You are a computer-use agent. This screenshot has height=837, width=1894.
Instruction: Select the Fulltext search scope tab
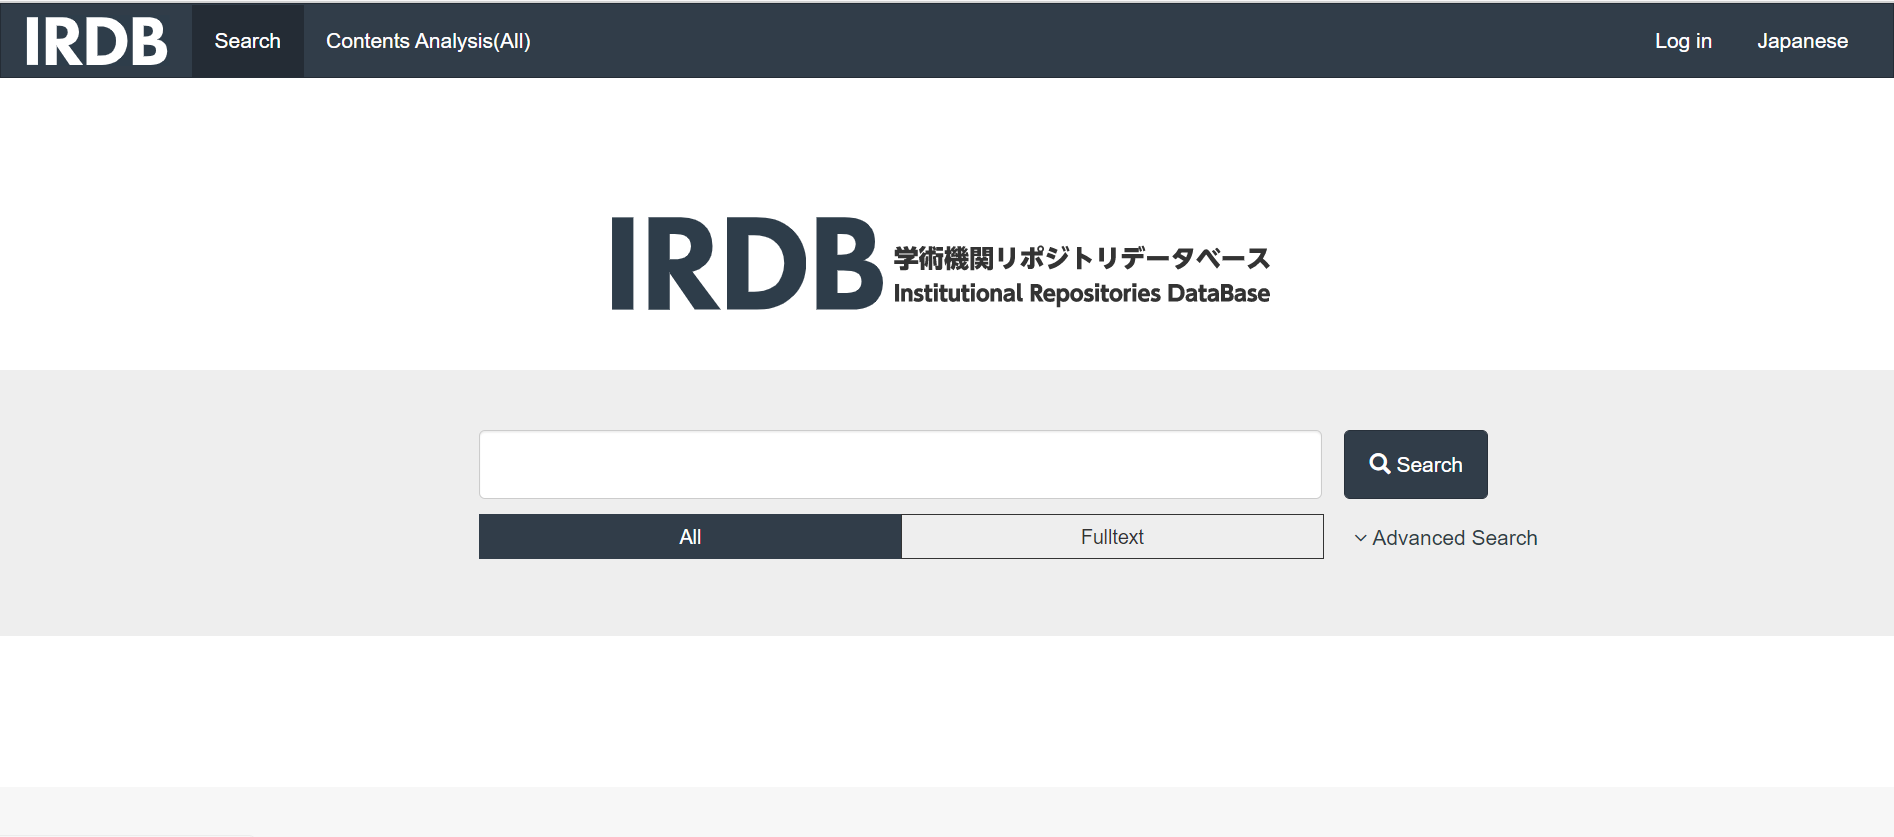click(1112, 537)
